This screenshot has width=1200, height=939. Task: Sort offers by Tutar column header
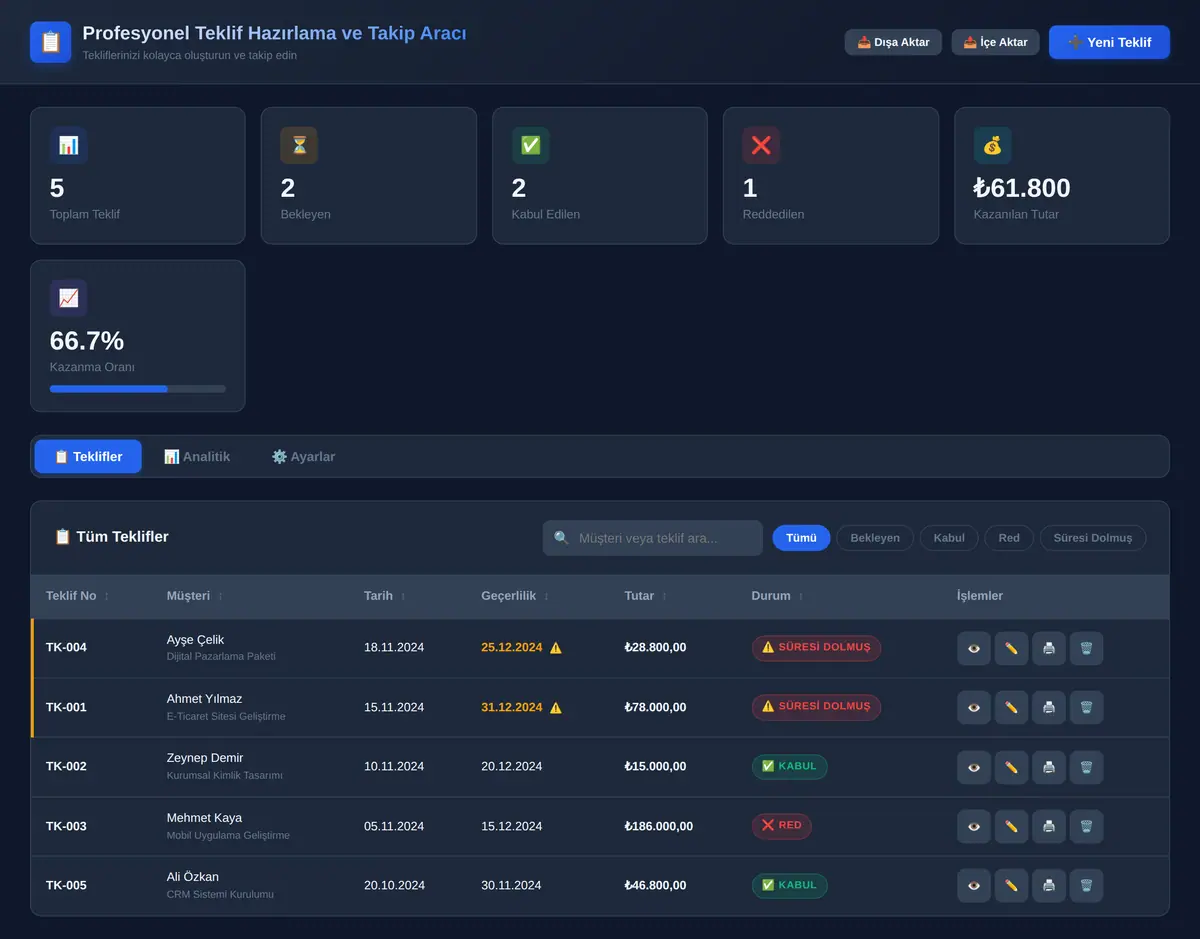point(646,596)
